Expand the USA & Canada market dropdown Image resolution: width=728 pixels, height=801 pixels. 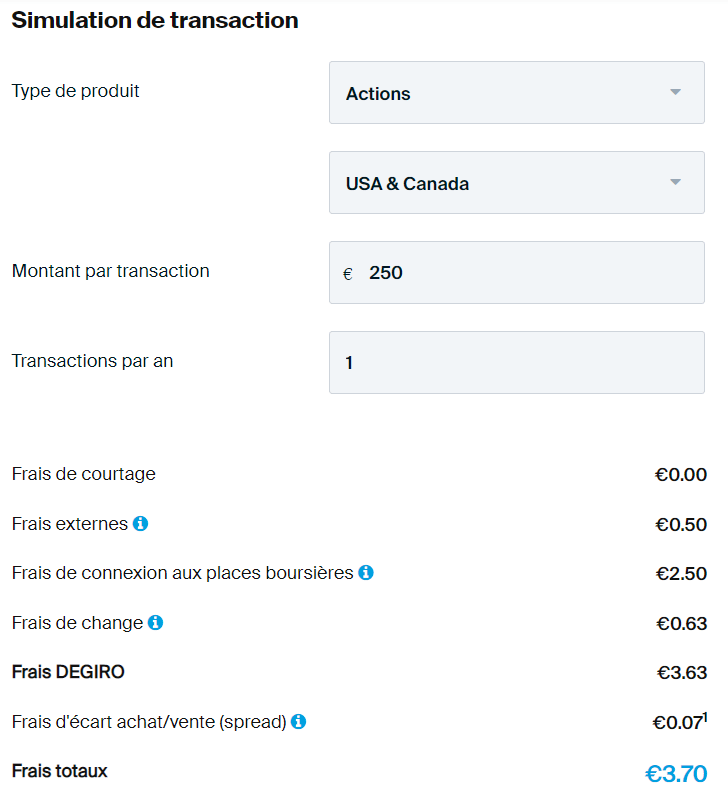click(x=516, y=183)
